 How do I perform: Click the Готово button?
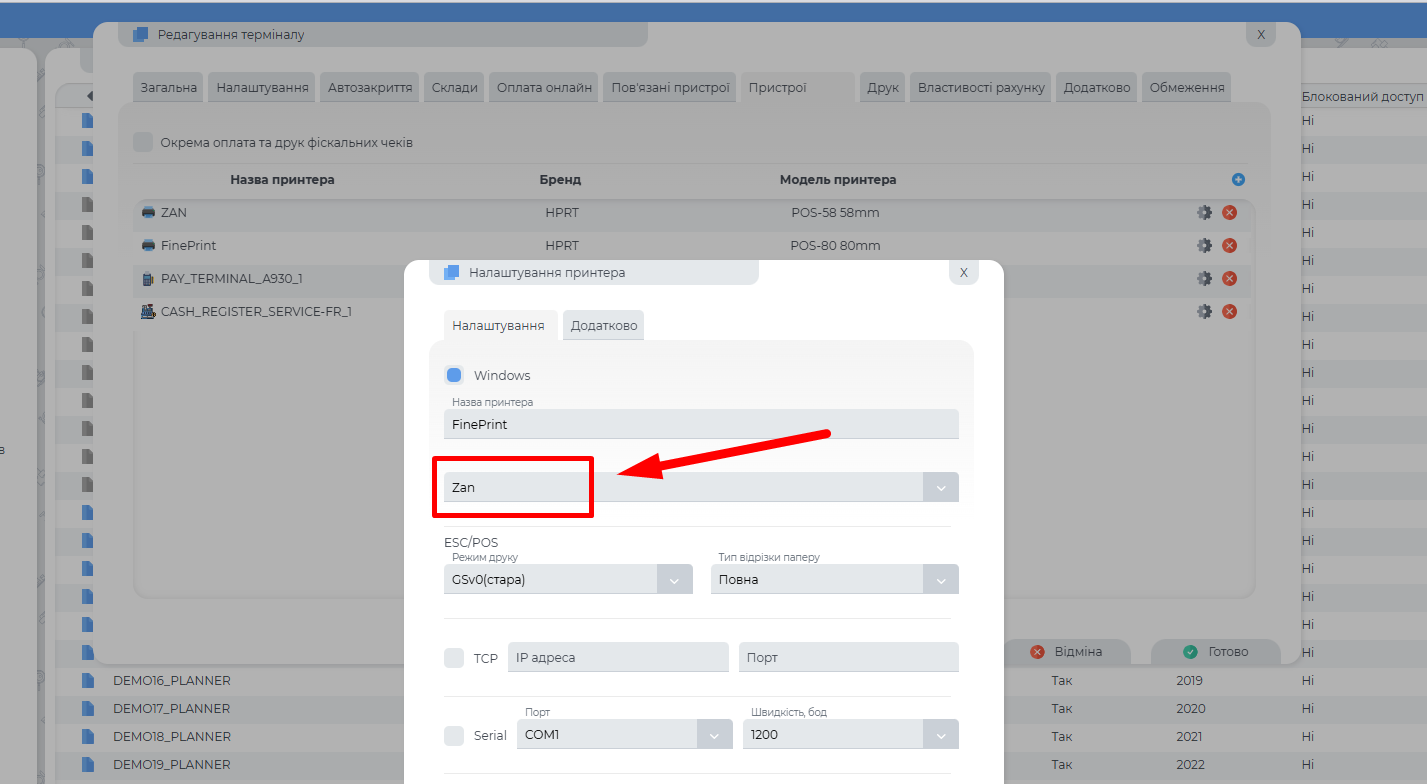(x=1216, y=652)
